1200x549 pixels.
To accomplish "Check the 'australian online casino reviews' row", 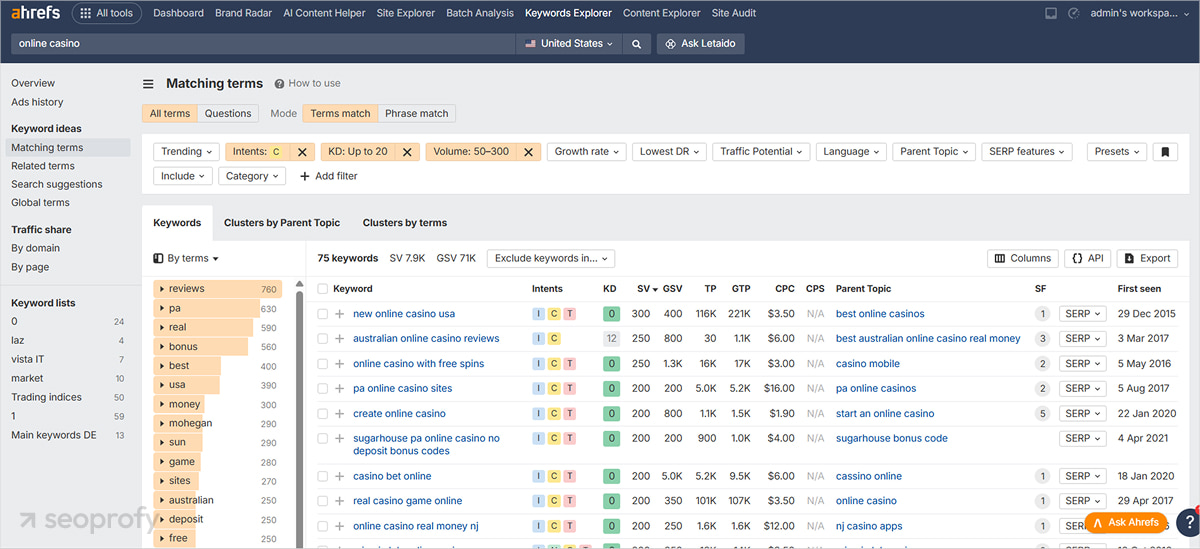I will point(322,339).
